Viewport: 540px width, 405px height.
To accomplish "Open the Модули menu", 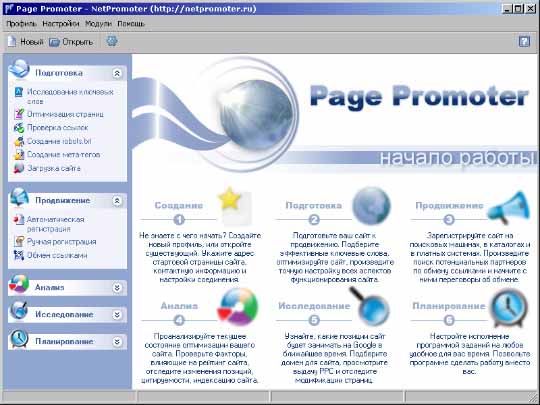I will [98, 24].
